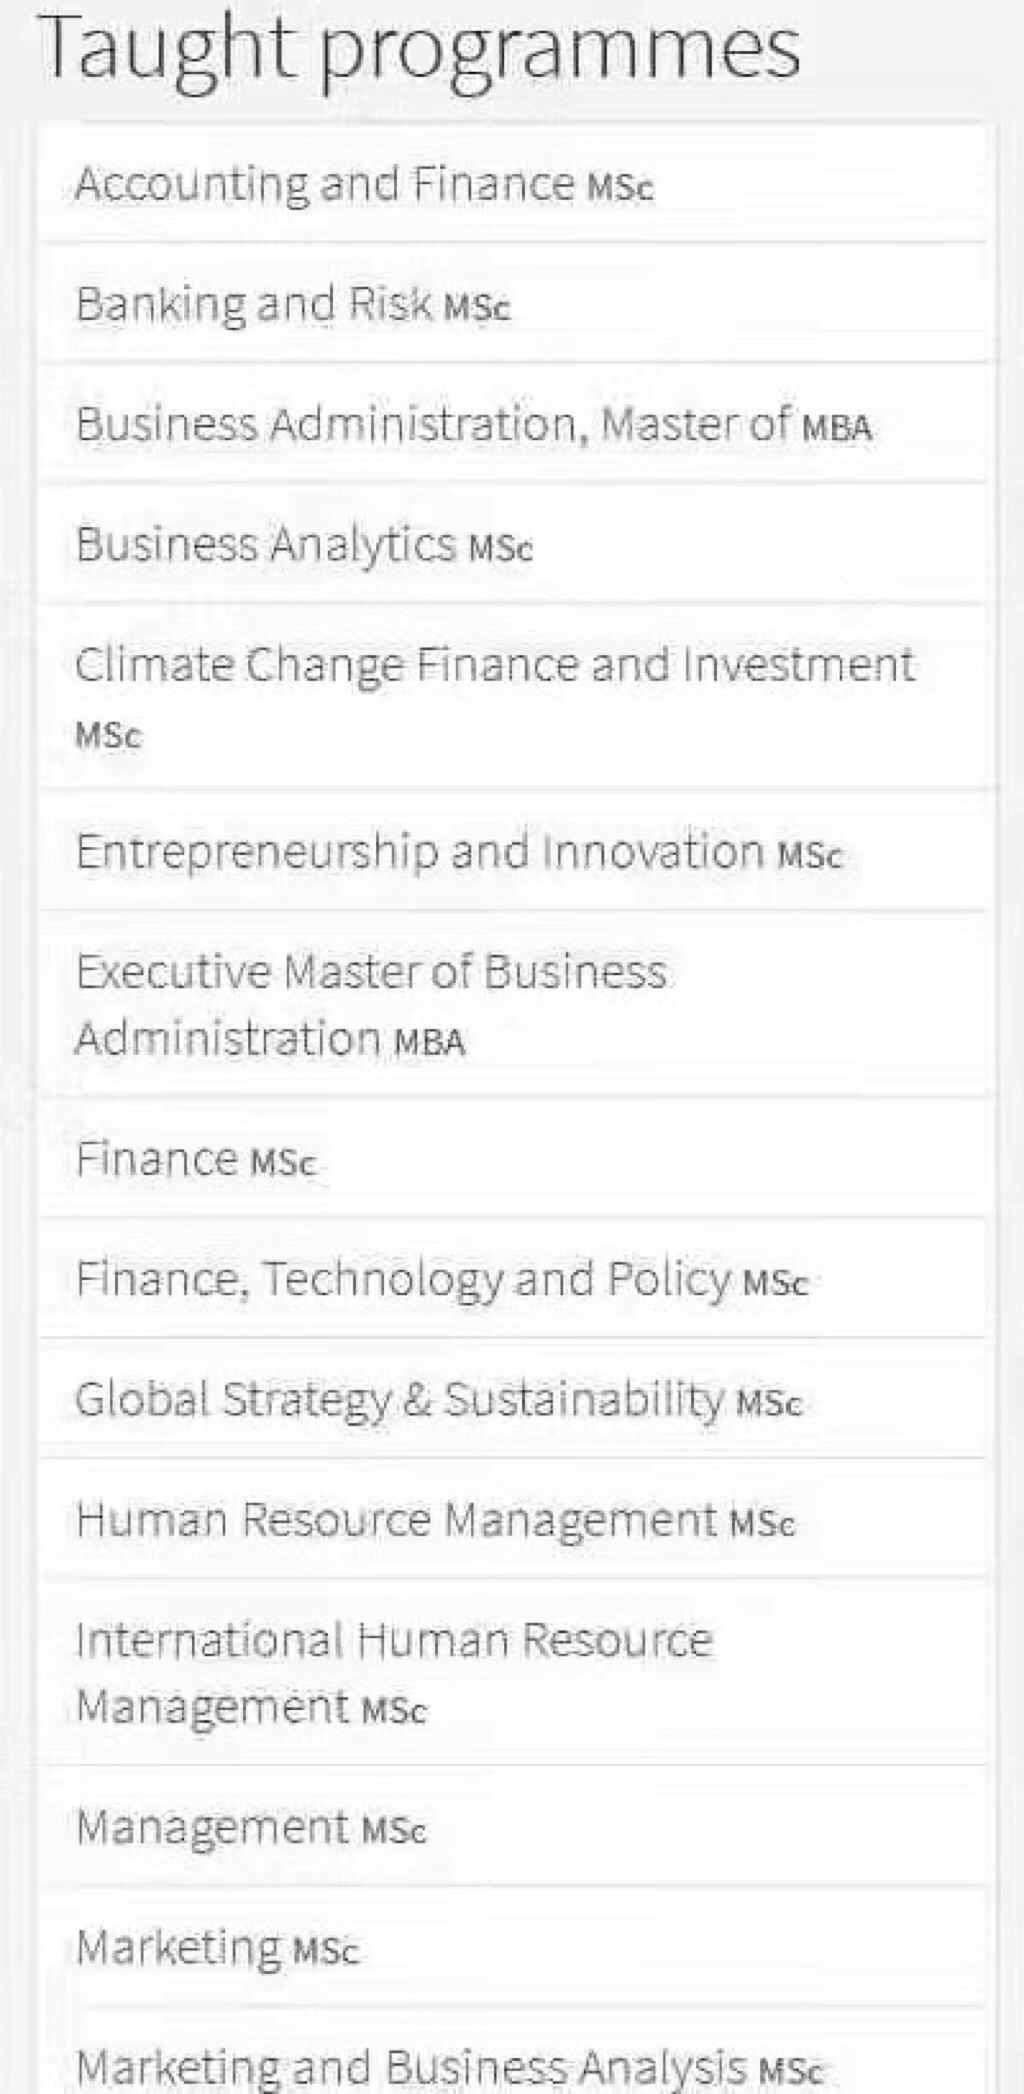Open Entrepreneurship and Innovation MSc
This screenshot has width=1024, height=2094.
click(512, 852)
